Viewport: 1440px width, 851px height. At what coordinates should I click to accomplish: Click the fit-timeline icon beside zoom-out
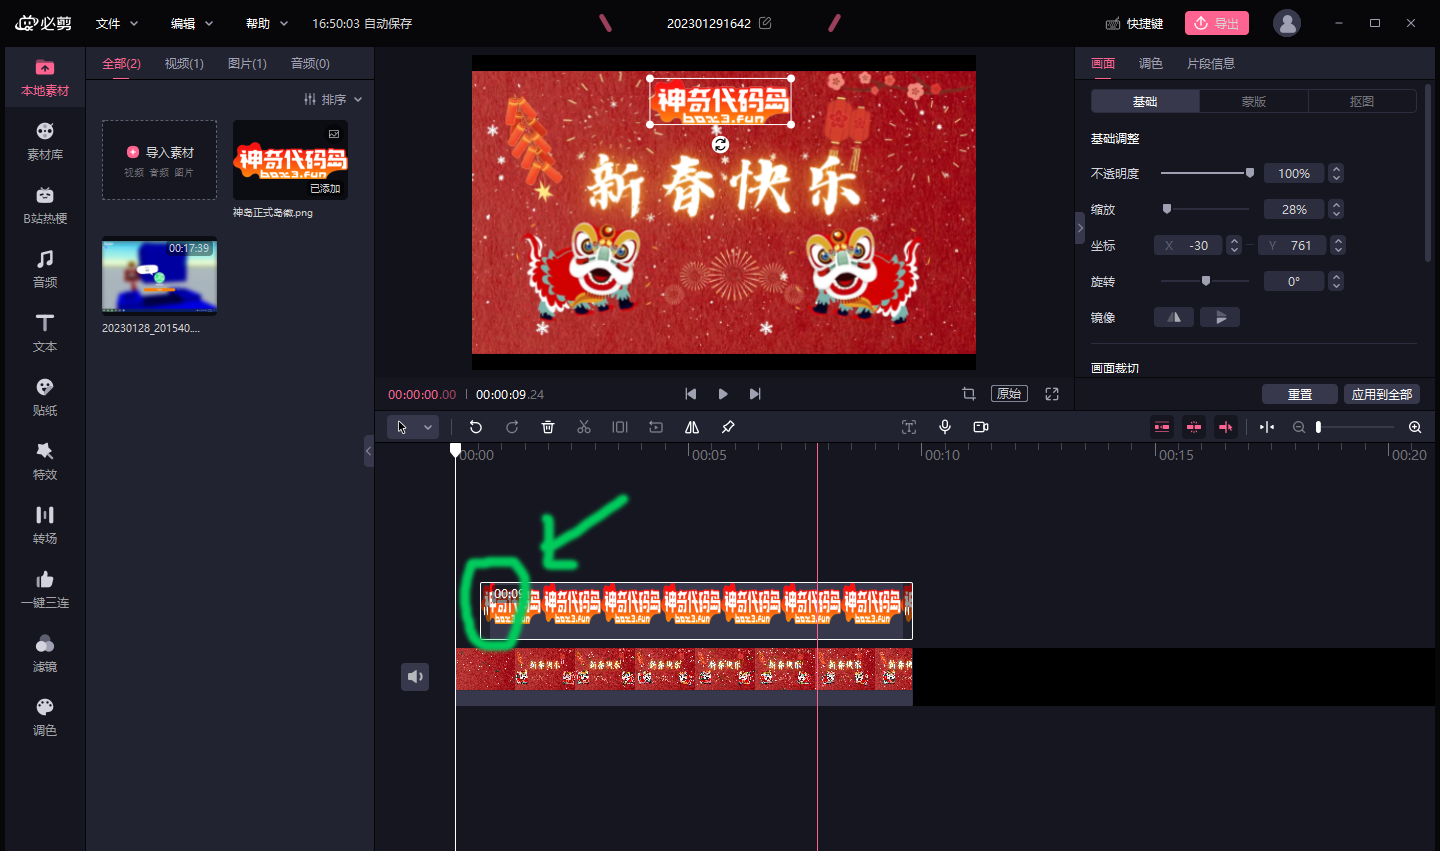click(x=1267, y=427)
